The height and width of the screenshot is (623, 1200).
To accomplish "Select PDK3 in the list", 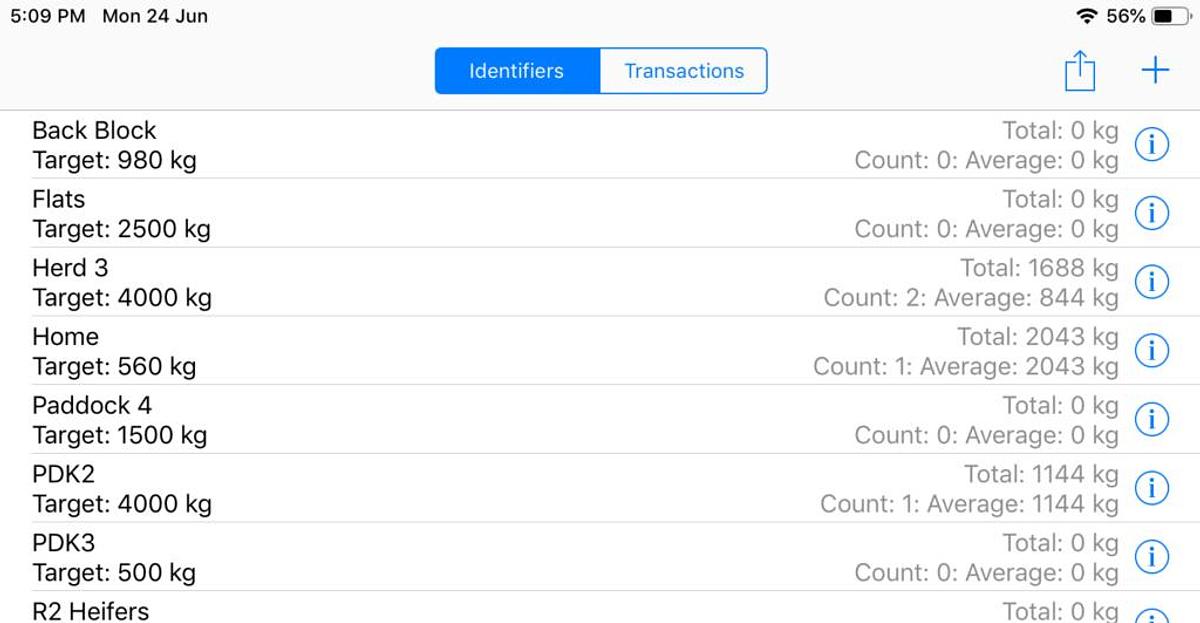I will click(400, 557).
